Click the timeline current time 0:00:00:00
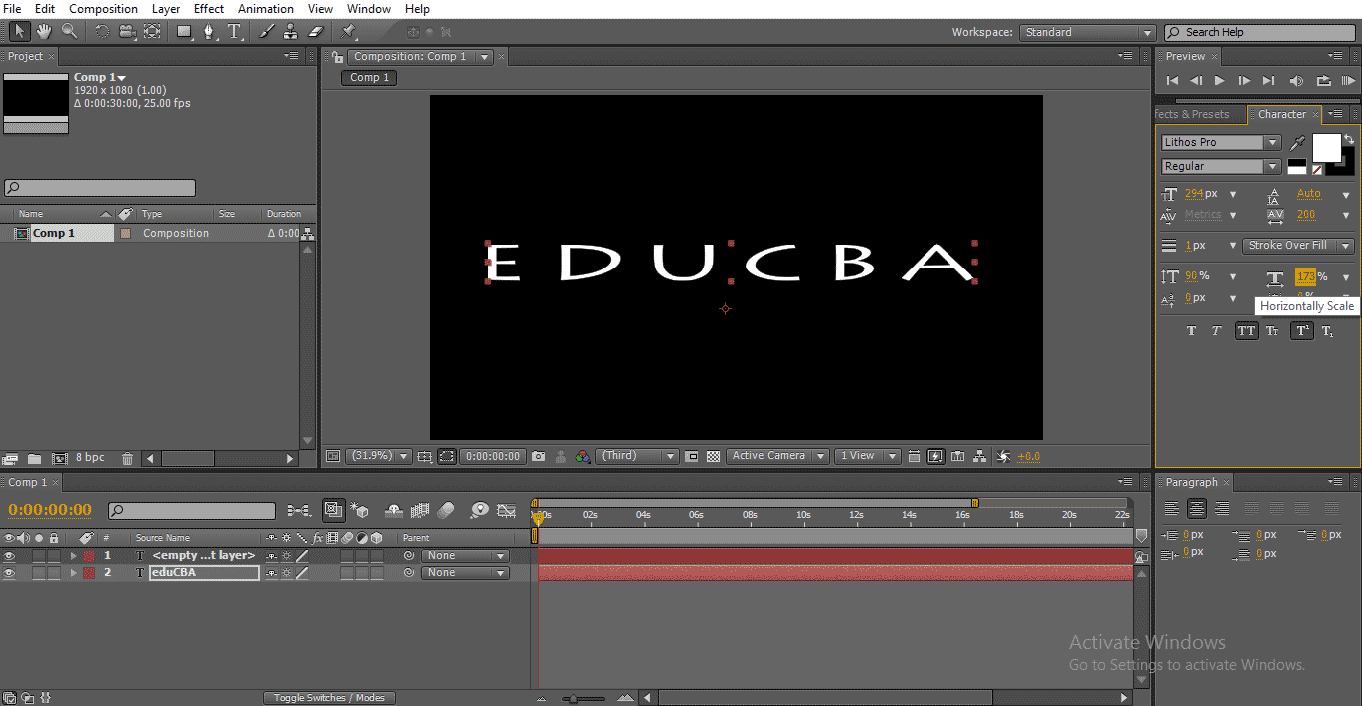This screenshot has height=706, width=1362. pos(50,510)
